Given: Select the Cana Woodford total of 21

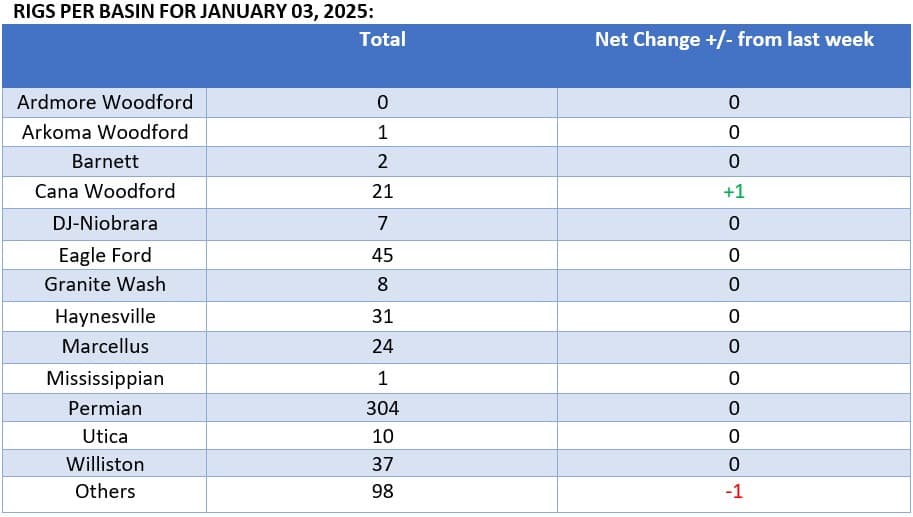Looking at the screenshot, I should point(382,192).
